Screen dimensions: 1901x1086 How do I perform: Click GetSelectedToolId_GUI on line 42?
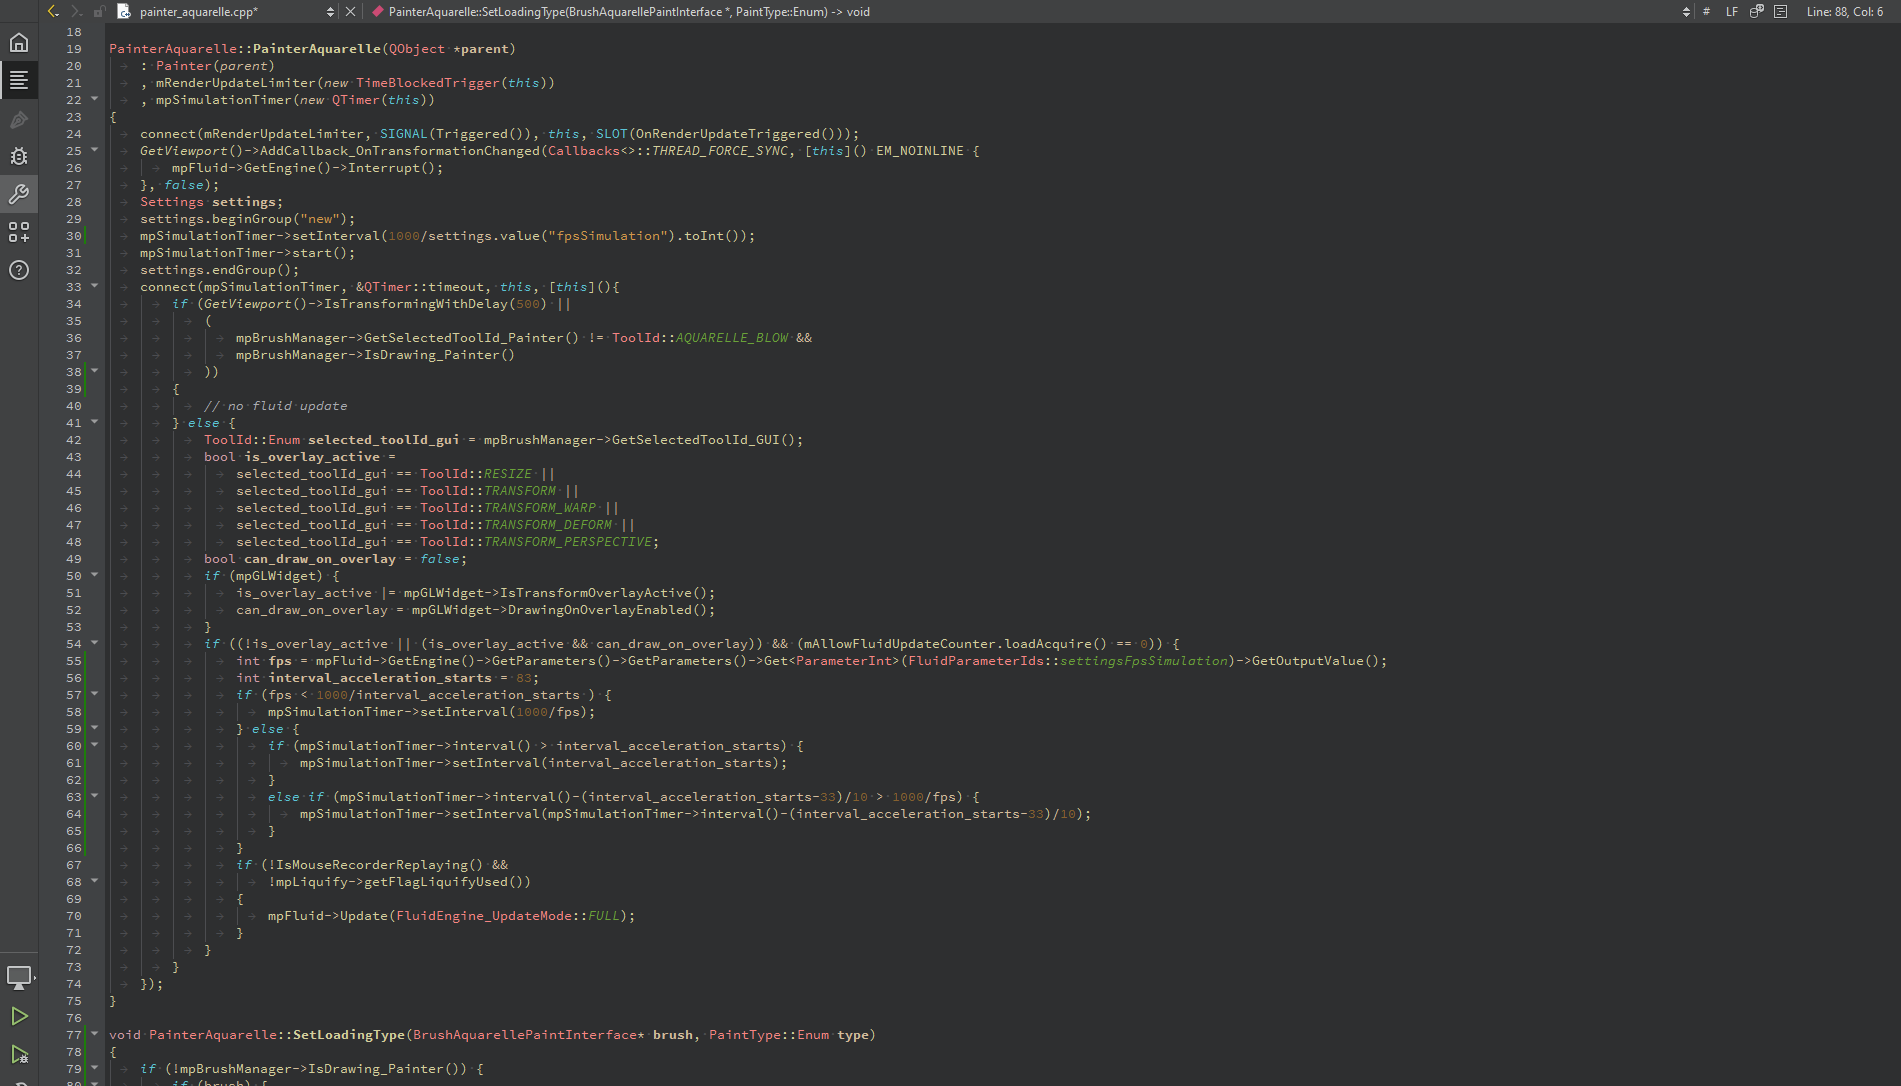coord(696,440)
